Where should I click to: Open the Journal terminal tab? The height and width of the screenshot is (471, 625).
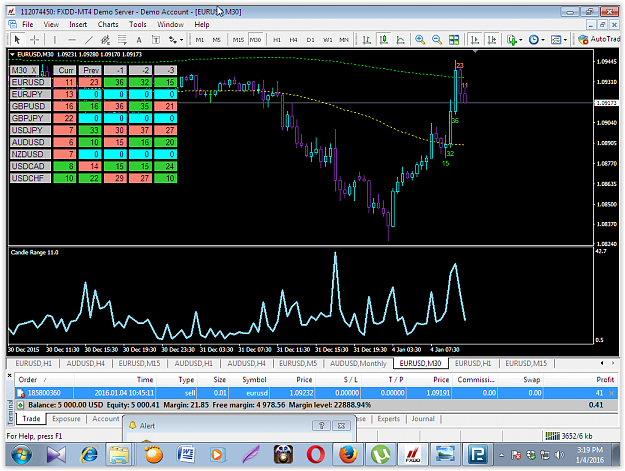[423, 419]
